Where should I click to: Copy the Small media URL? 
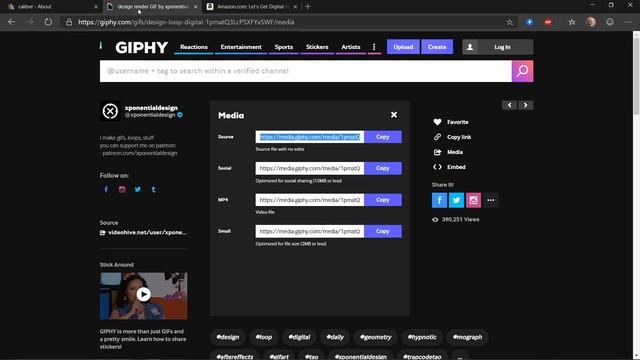click(383, 231)
